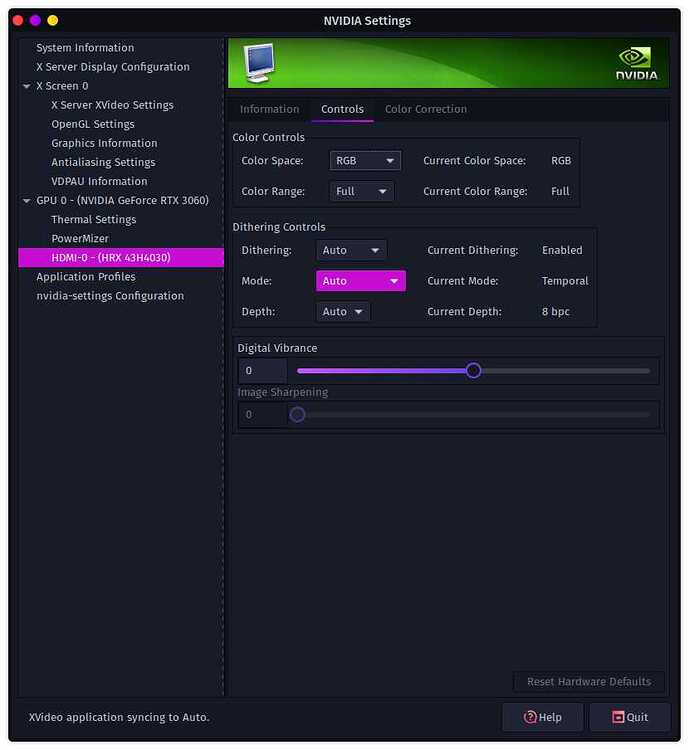This screenshot has width=688, height=750.
Task: Select the Controls tab
Action: click(x=342, y=109)
